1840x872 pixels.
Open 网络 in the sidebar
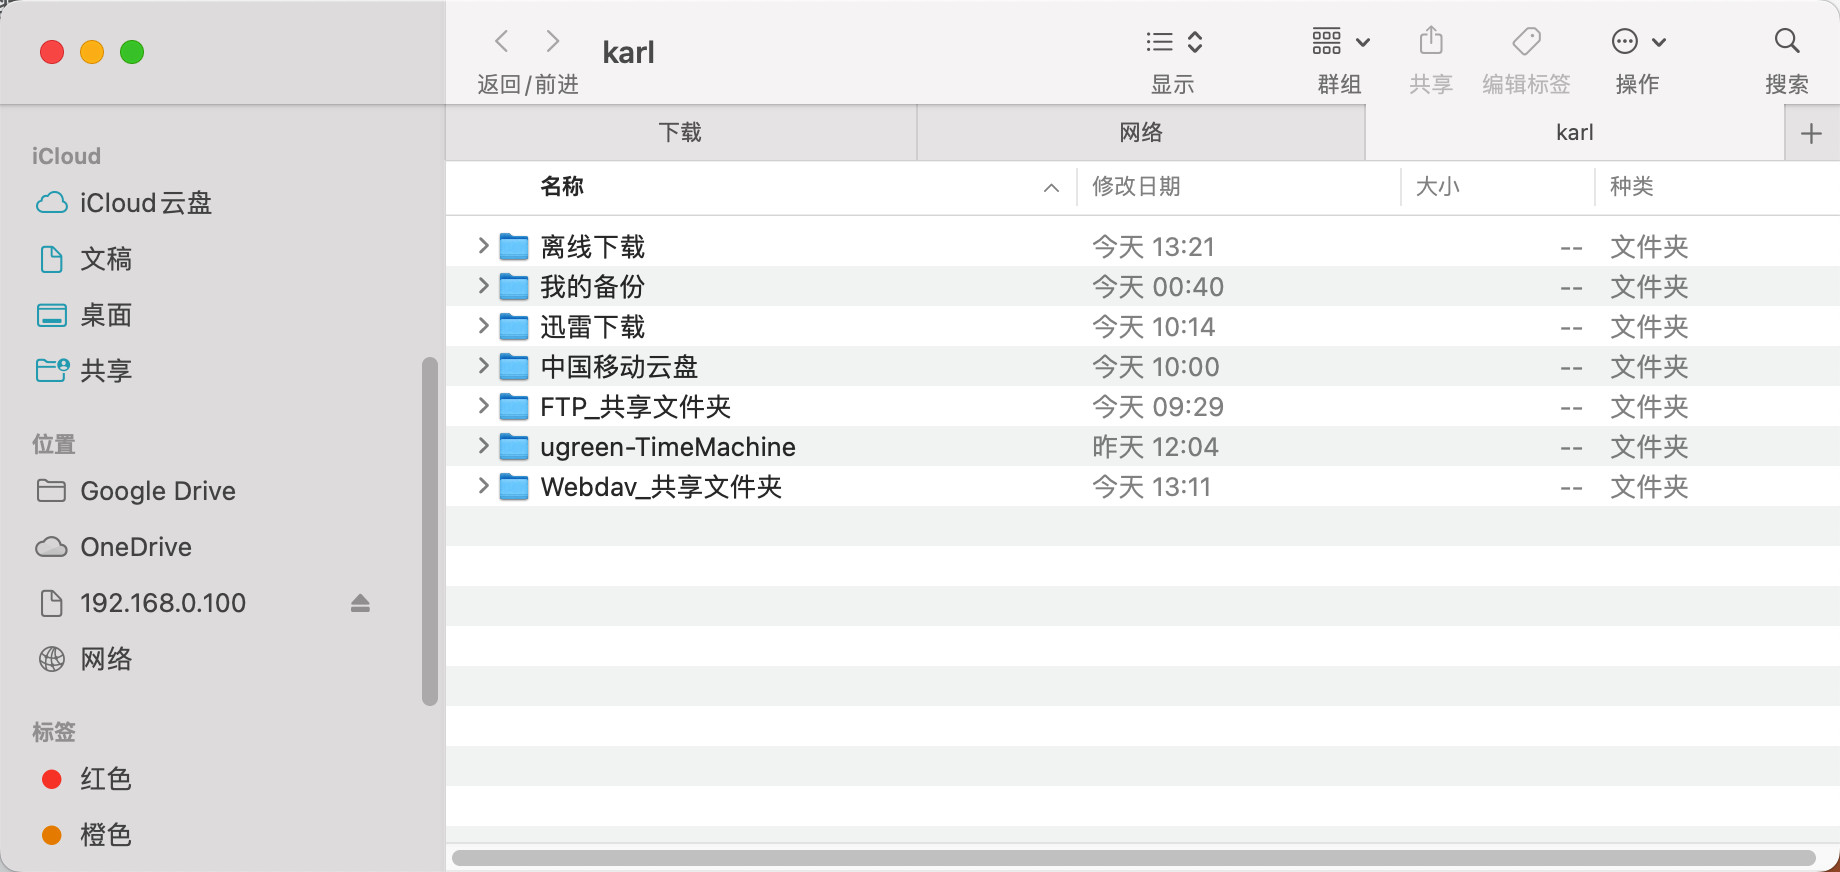tap(106, 659)
